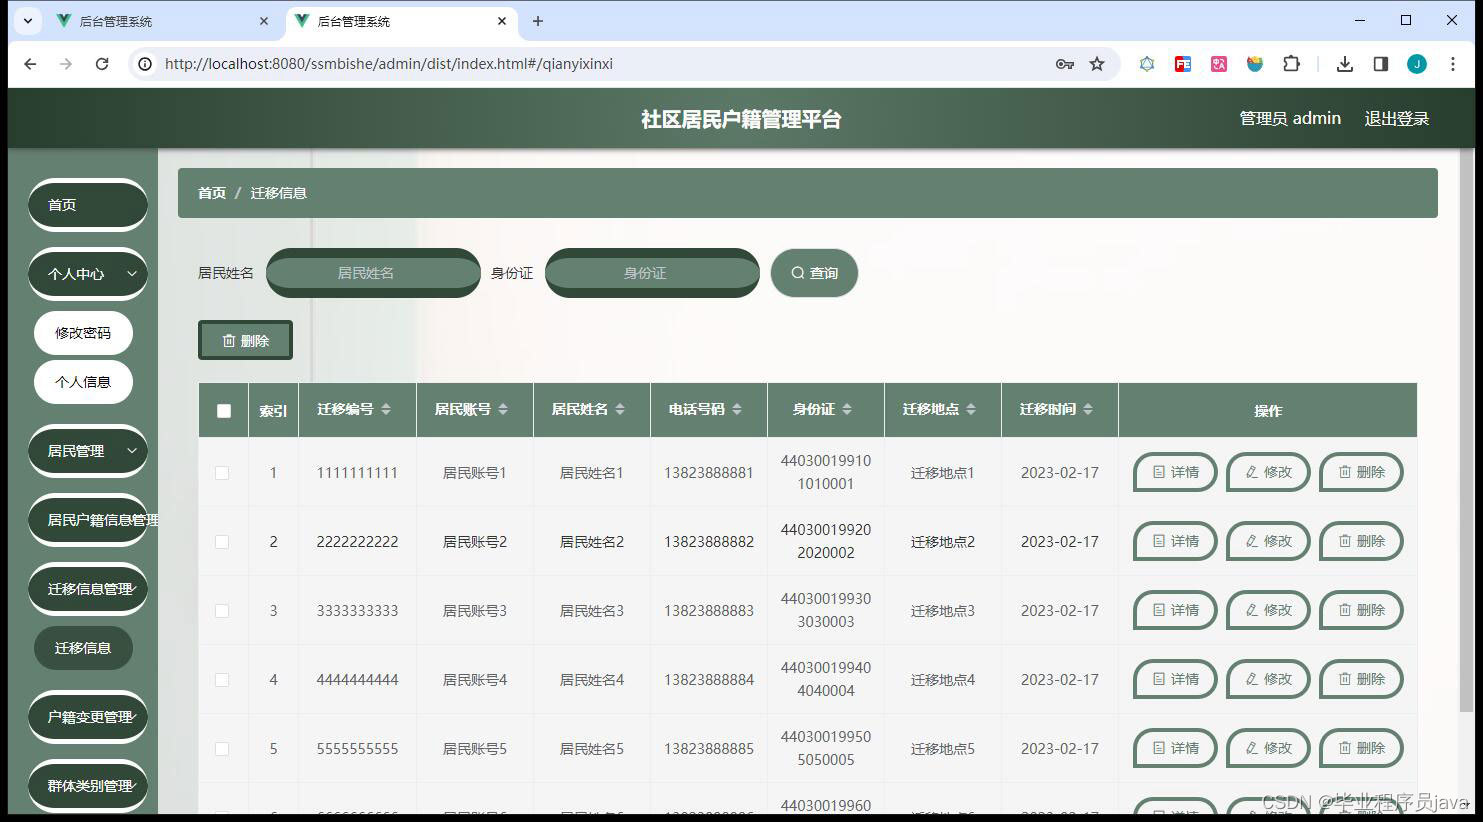
Task: Expand 居民户籍信息管理 sidebar menu
Action: click(x=88, y=520)
